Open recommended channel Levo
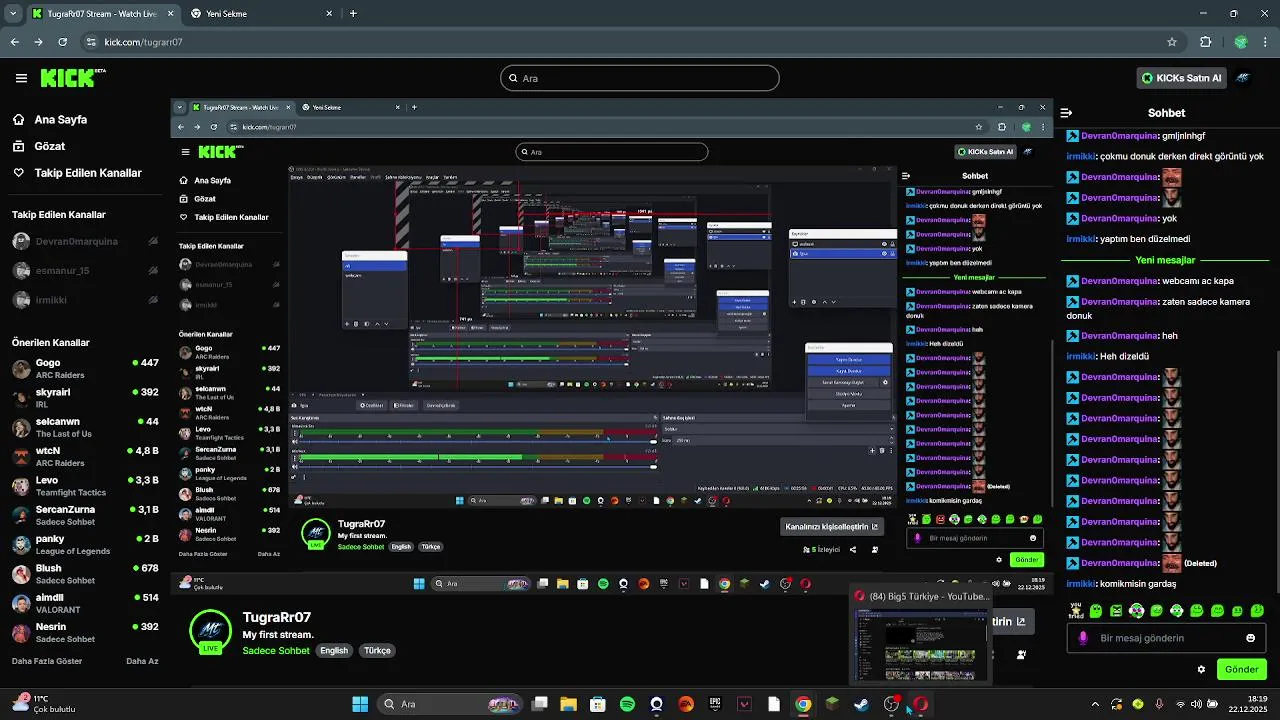Screen dimensions: 1280x720 click(x=85, y=486)
